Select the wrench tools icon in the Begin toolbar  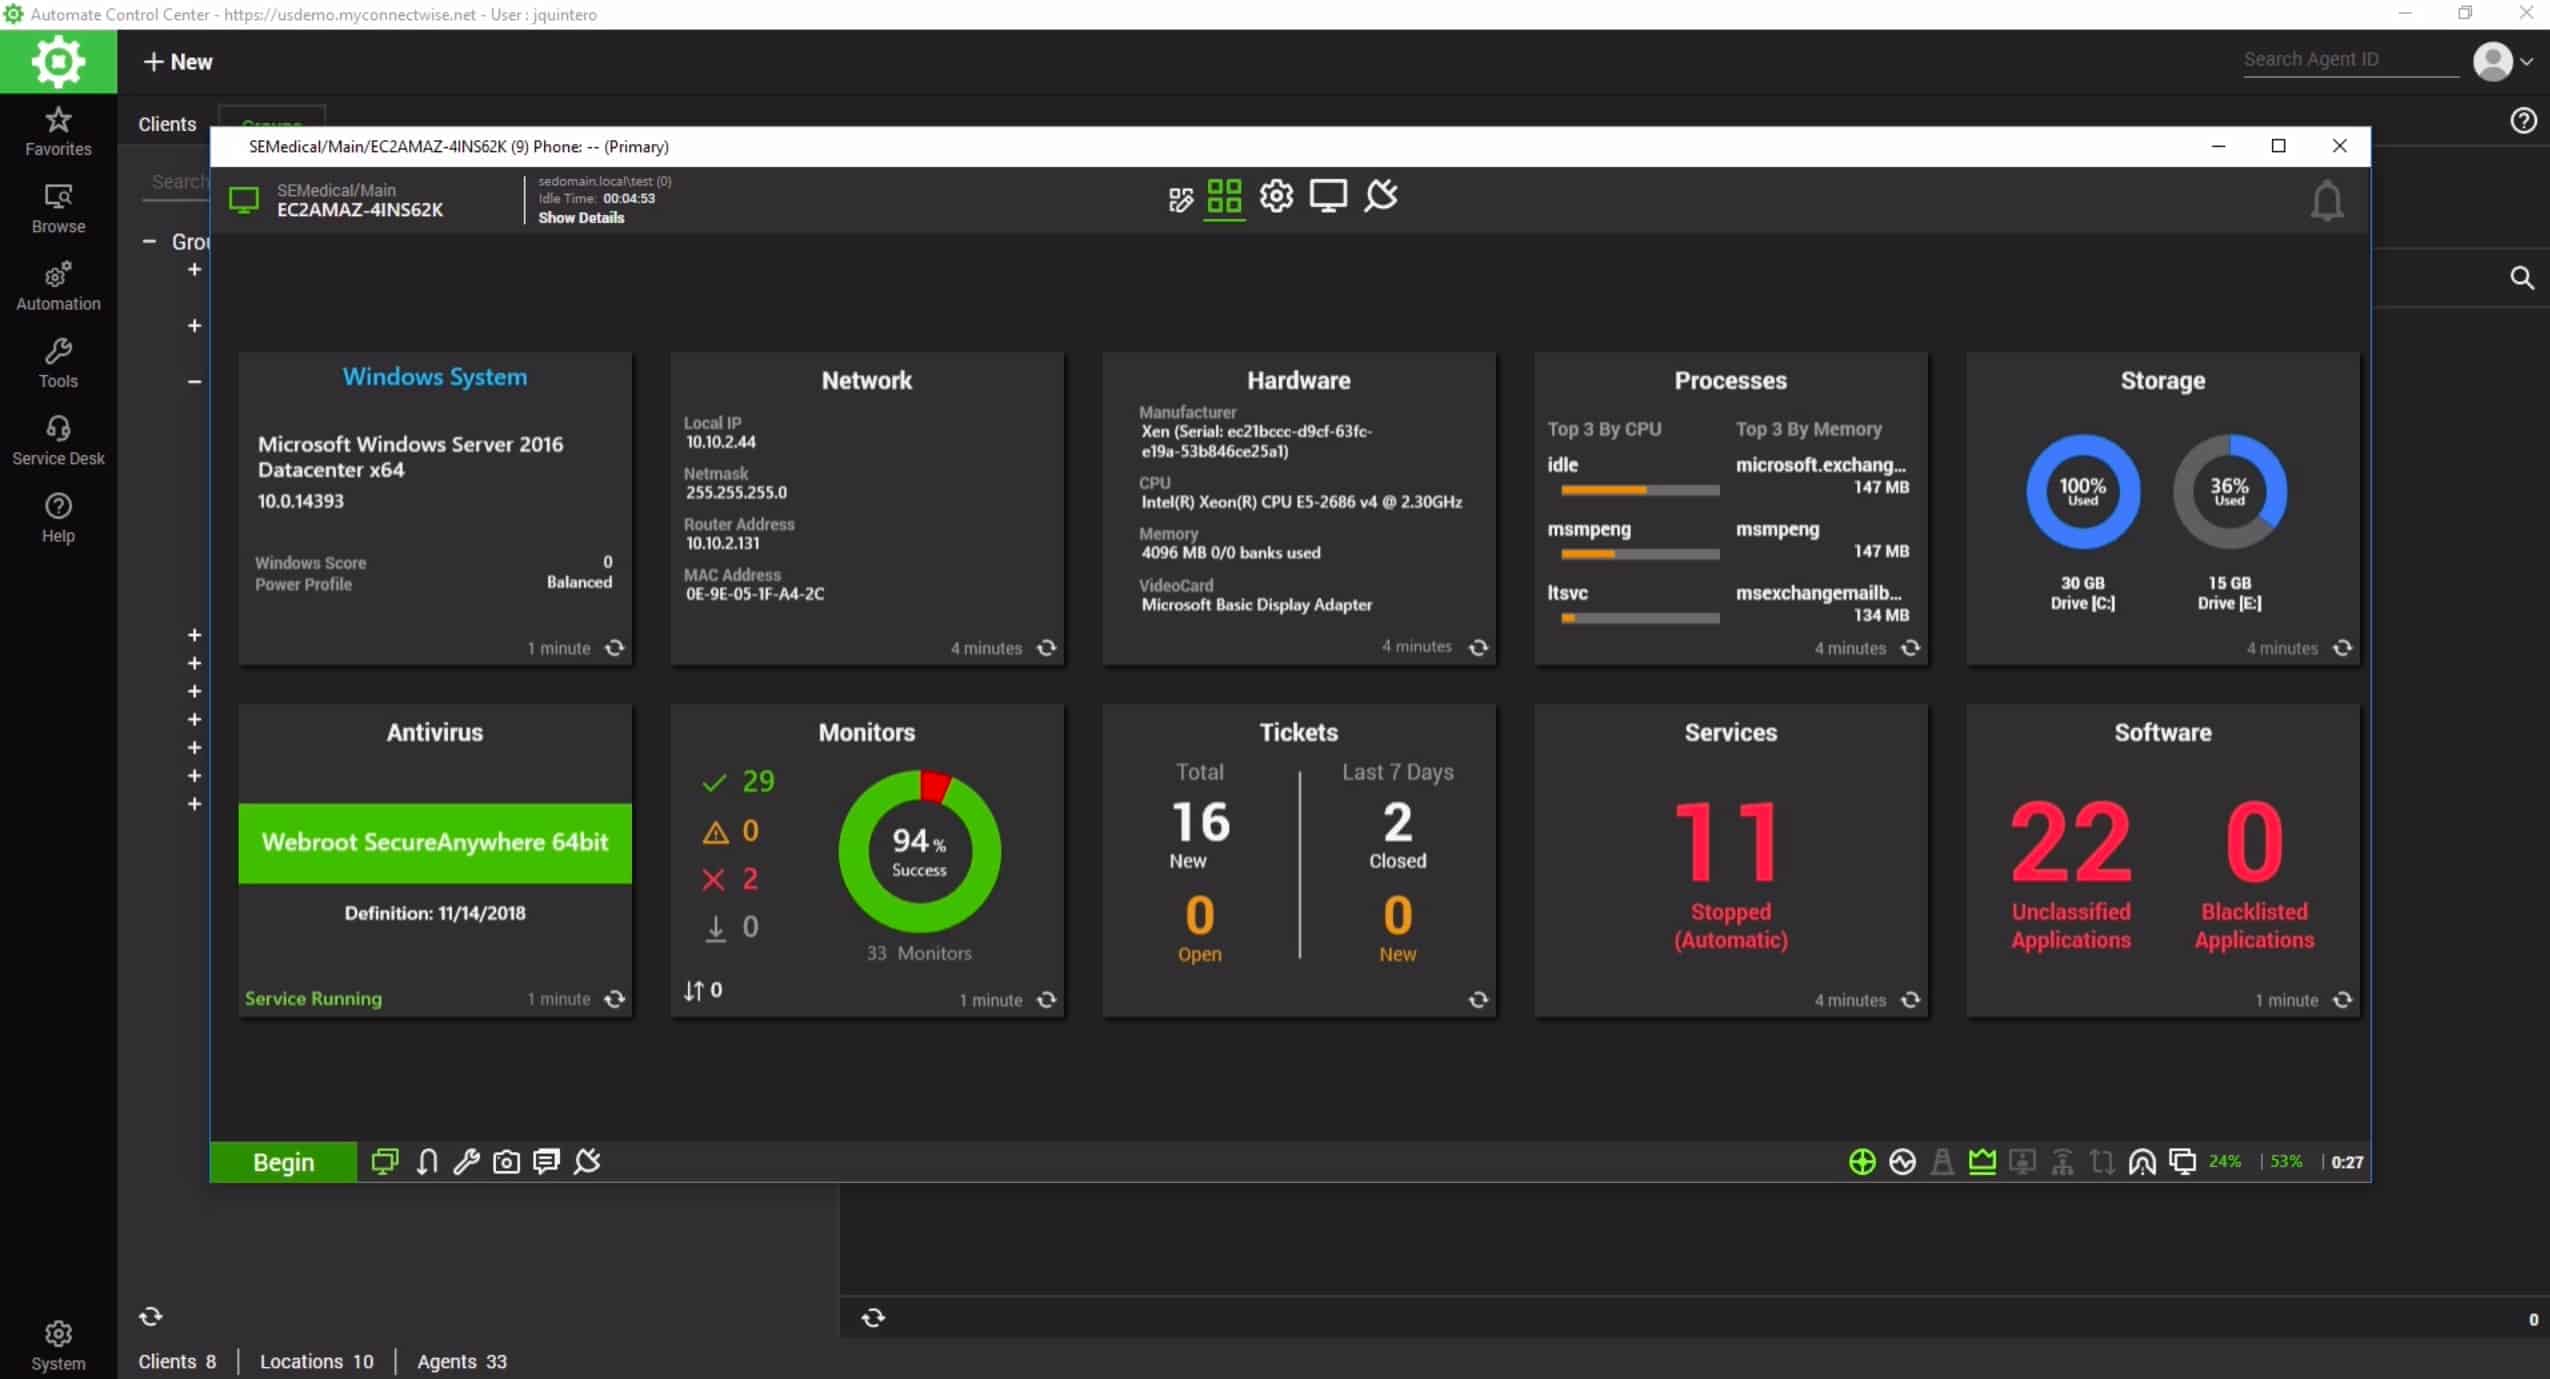pyautogui.click(x=465, y=1161)
